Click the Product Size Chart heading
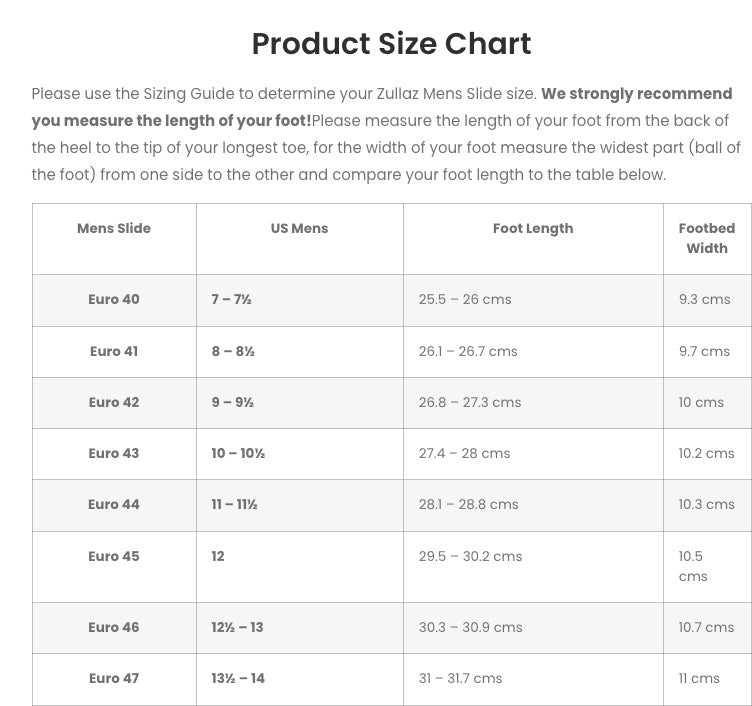This screenshot has height=706, width=752. (391, 44)
